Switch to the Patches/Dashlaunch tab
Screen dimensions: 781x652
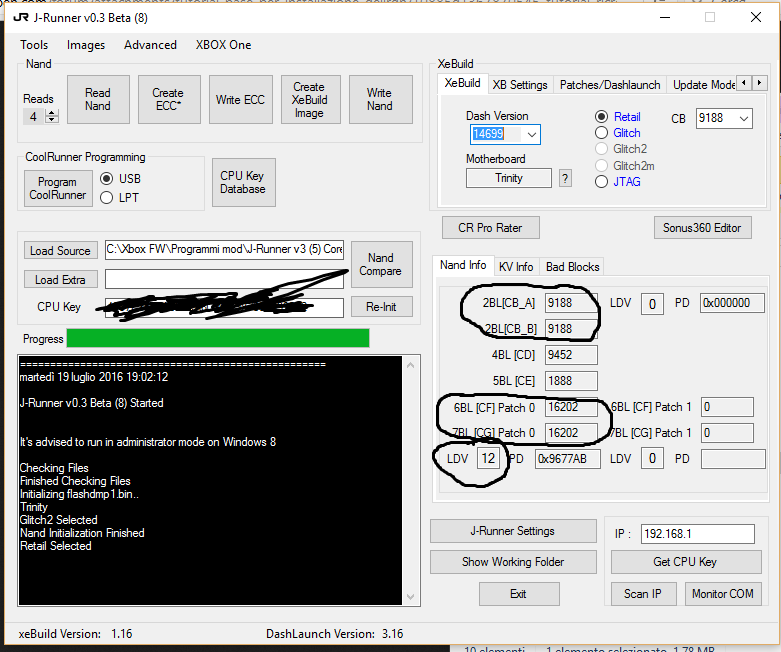point(610,85)
